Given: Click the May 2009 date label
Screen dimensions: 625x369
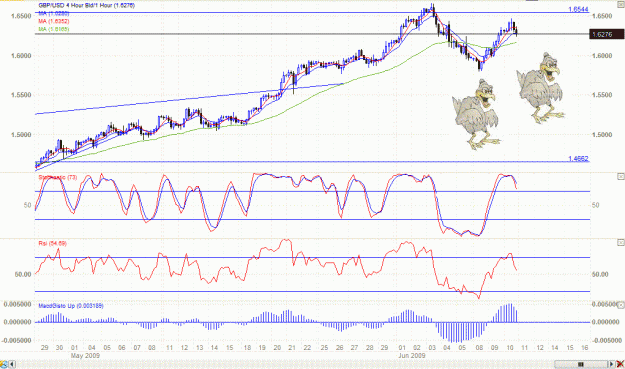Looking at the screenshot, I should [85, 355].
